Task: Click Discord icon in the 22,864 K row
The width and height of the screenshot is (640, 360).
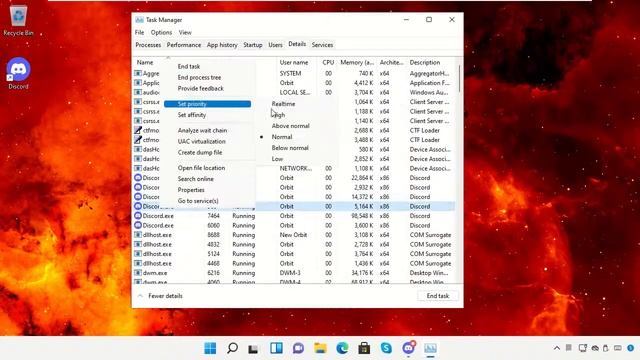Action: (138, 178)
